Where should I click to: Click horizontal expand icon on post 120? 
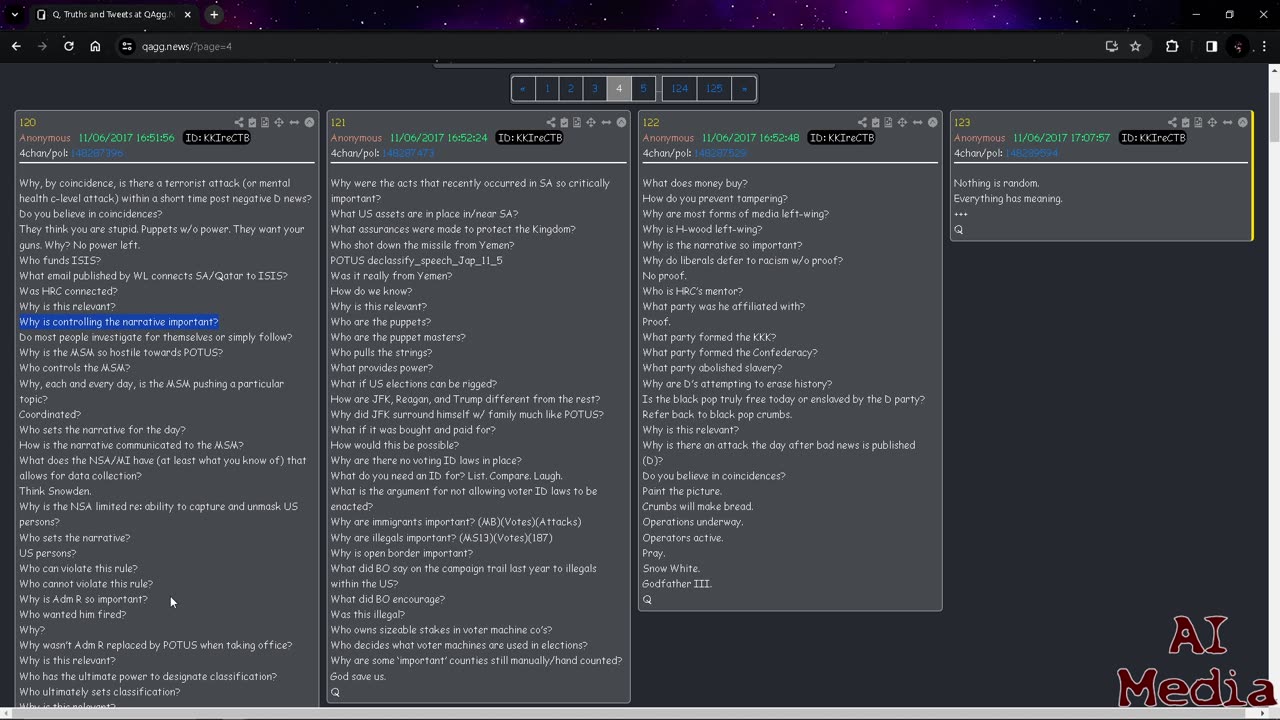[294, 122]
